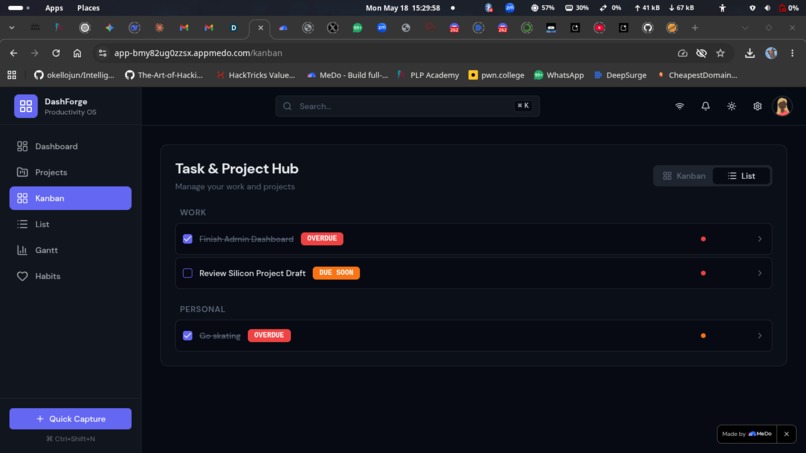The width and height of the screenshot is (806, 453).
Task: Reload the current page
Action: [x=56, y=53]
